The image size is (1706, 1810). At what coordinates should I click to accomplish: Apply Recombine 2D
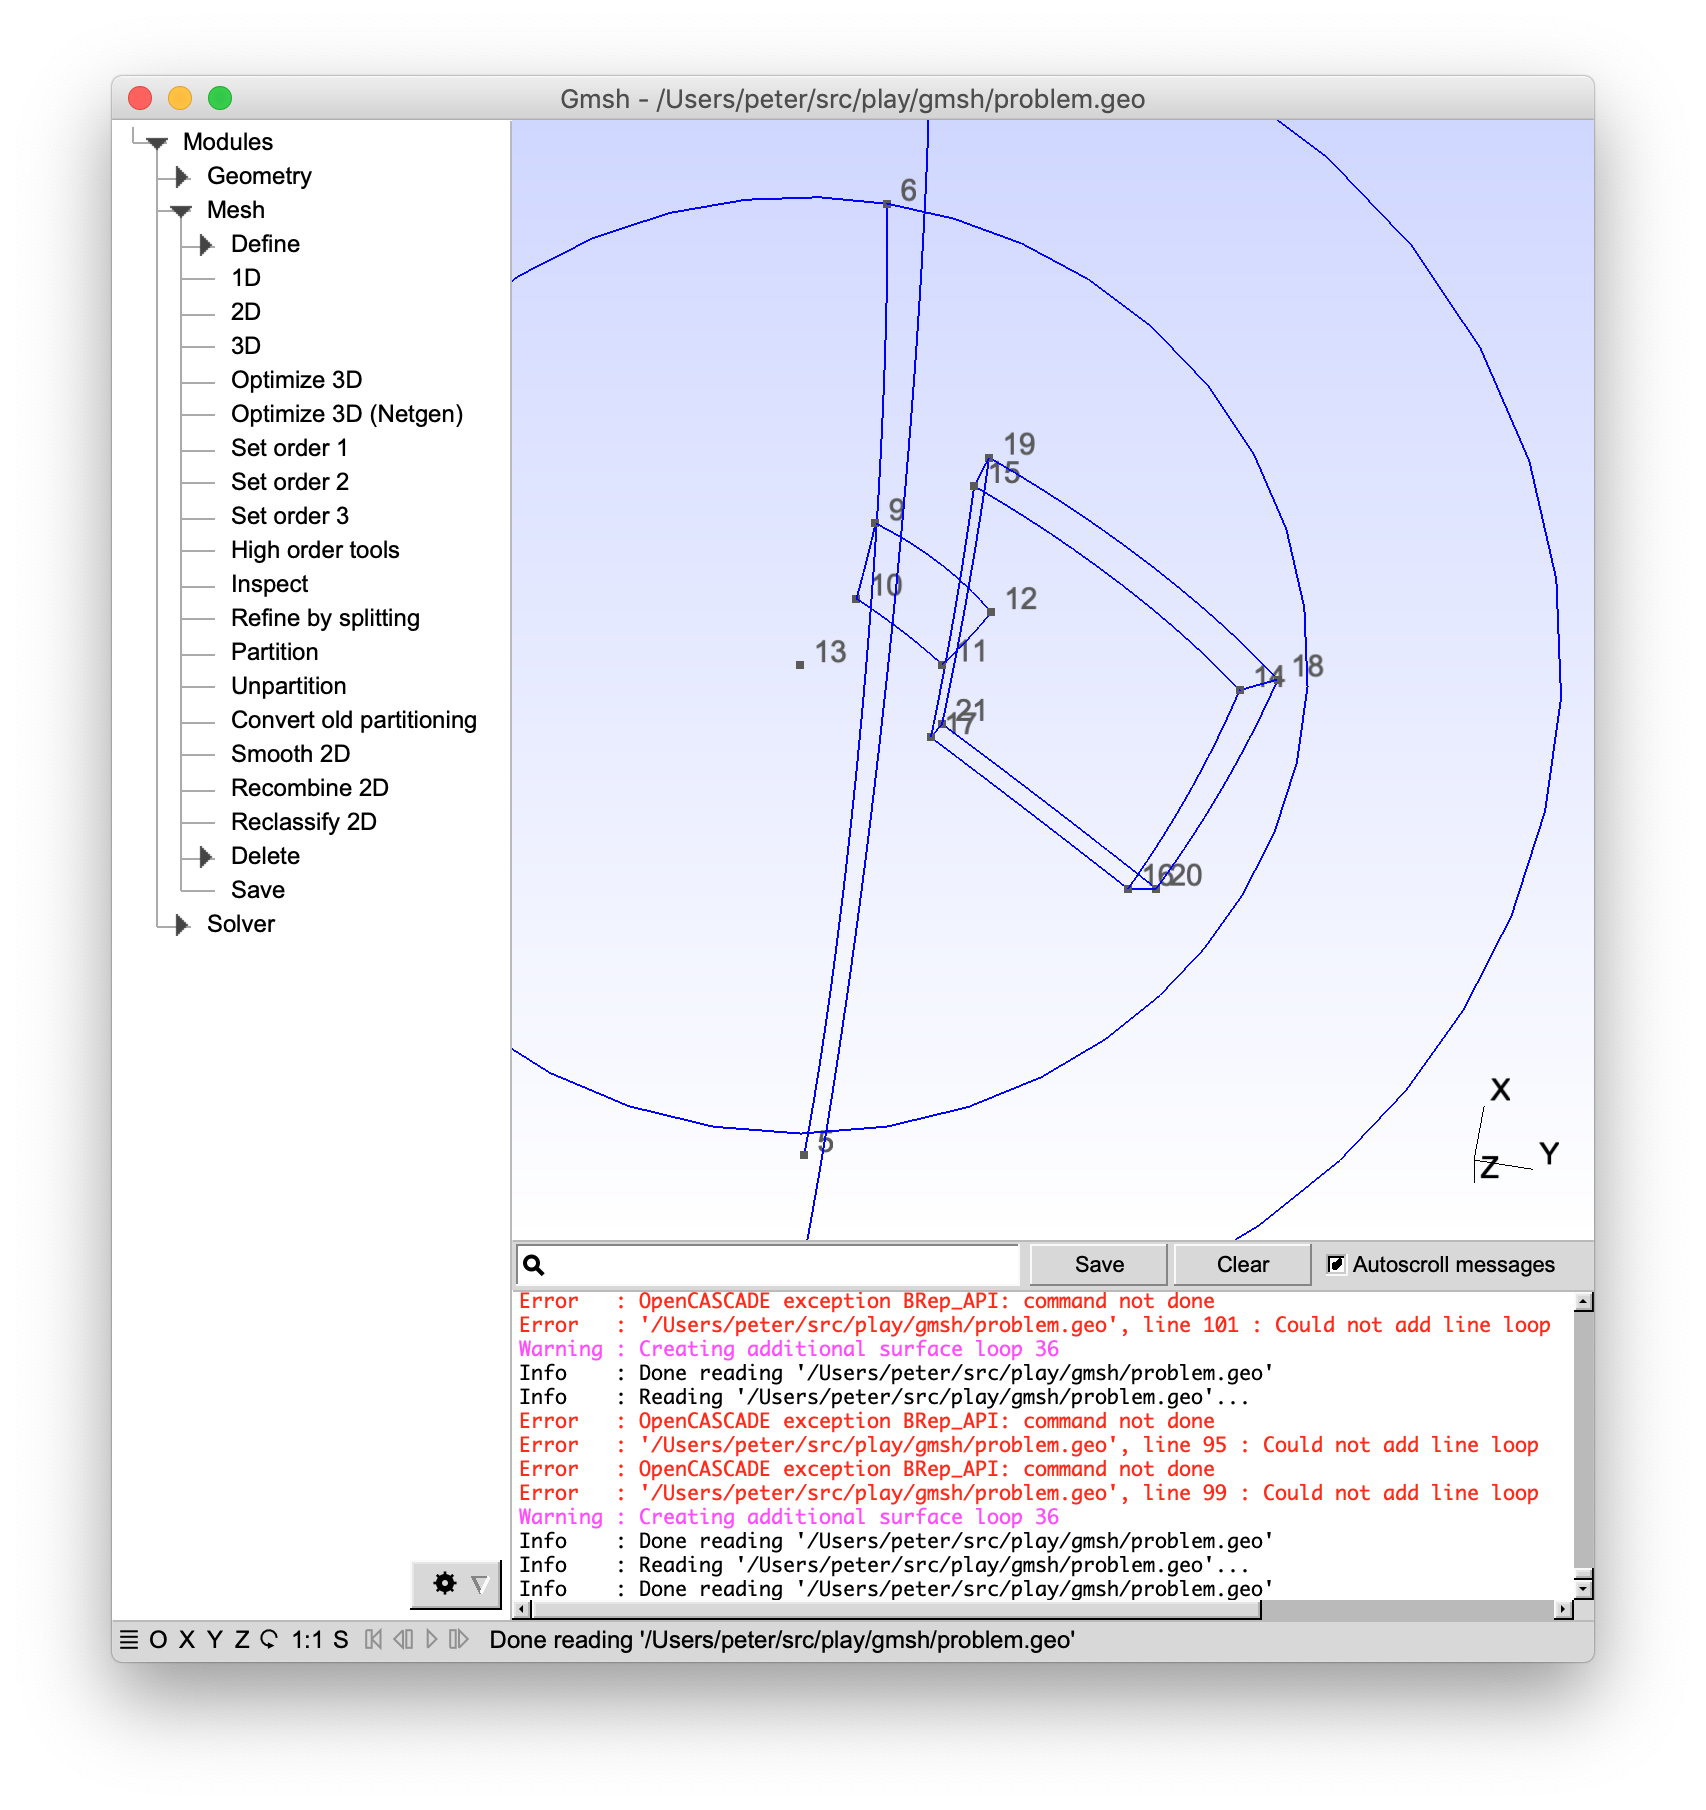pos(309,788)
